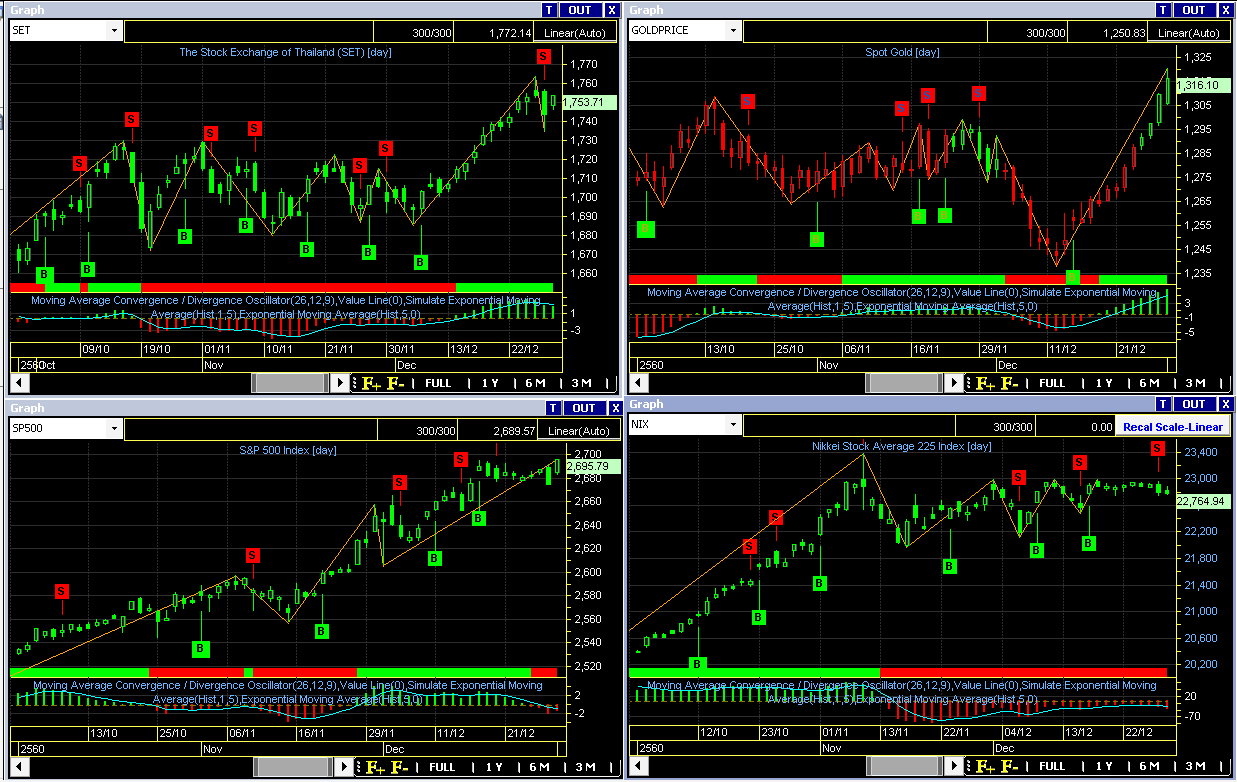
Task: Click F+ zoom-in icon in NIX graph
Action: click(985, 766)
